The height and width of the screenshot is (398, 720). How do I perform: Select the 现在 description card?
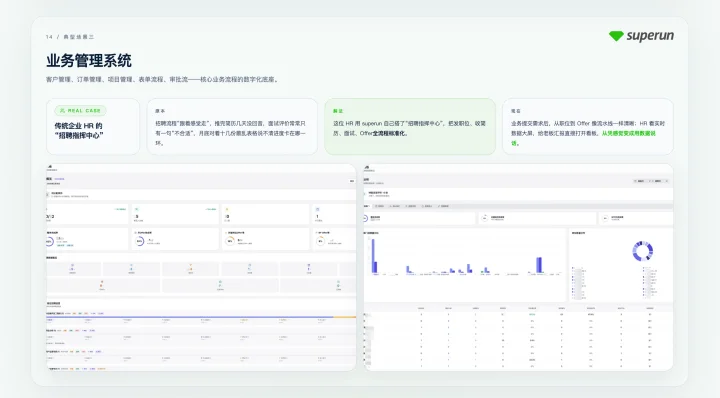pos(588,126)
